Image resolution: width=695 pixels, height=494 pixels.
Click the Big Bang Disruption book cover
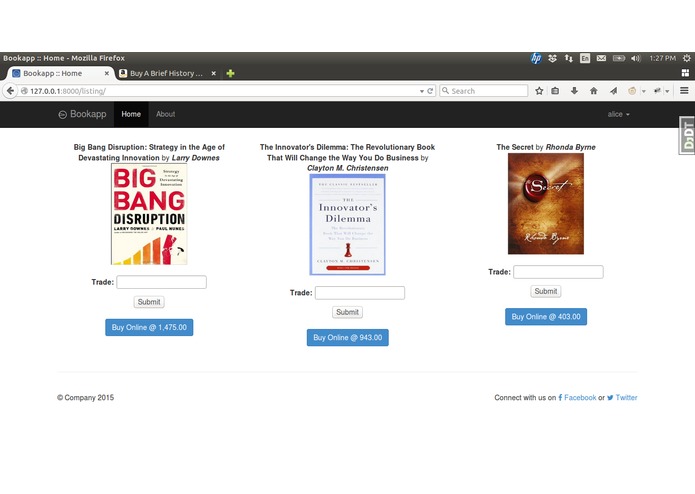pos(149,214)
